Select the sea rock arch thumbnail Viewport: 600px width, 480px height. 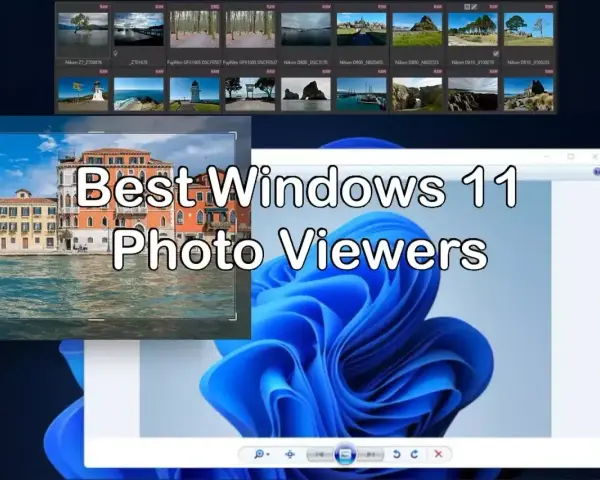coord(306,94)
